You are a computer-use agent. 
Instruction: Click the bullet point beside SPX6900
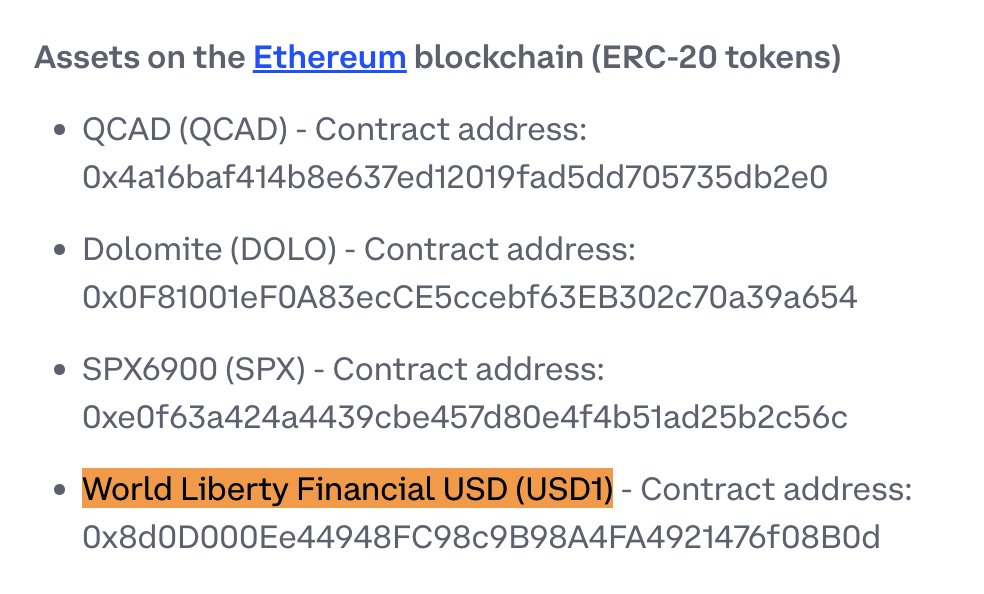[x=61, y=370]
